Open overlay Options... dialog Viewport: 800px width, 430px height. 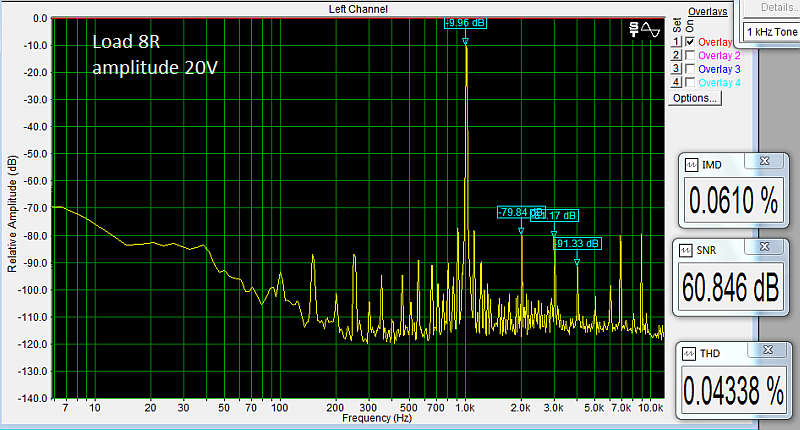[694, 98]
